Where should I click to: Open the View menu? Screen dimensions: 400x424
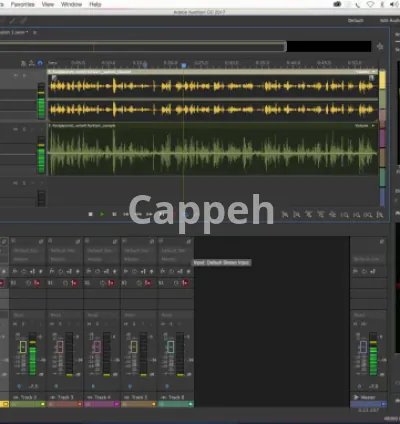(x=48, y=4)
